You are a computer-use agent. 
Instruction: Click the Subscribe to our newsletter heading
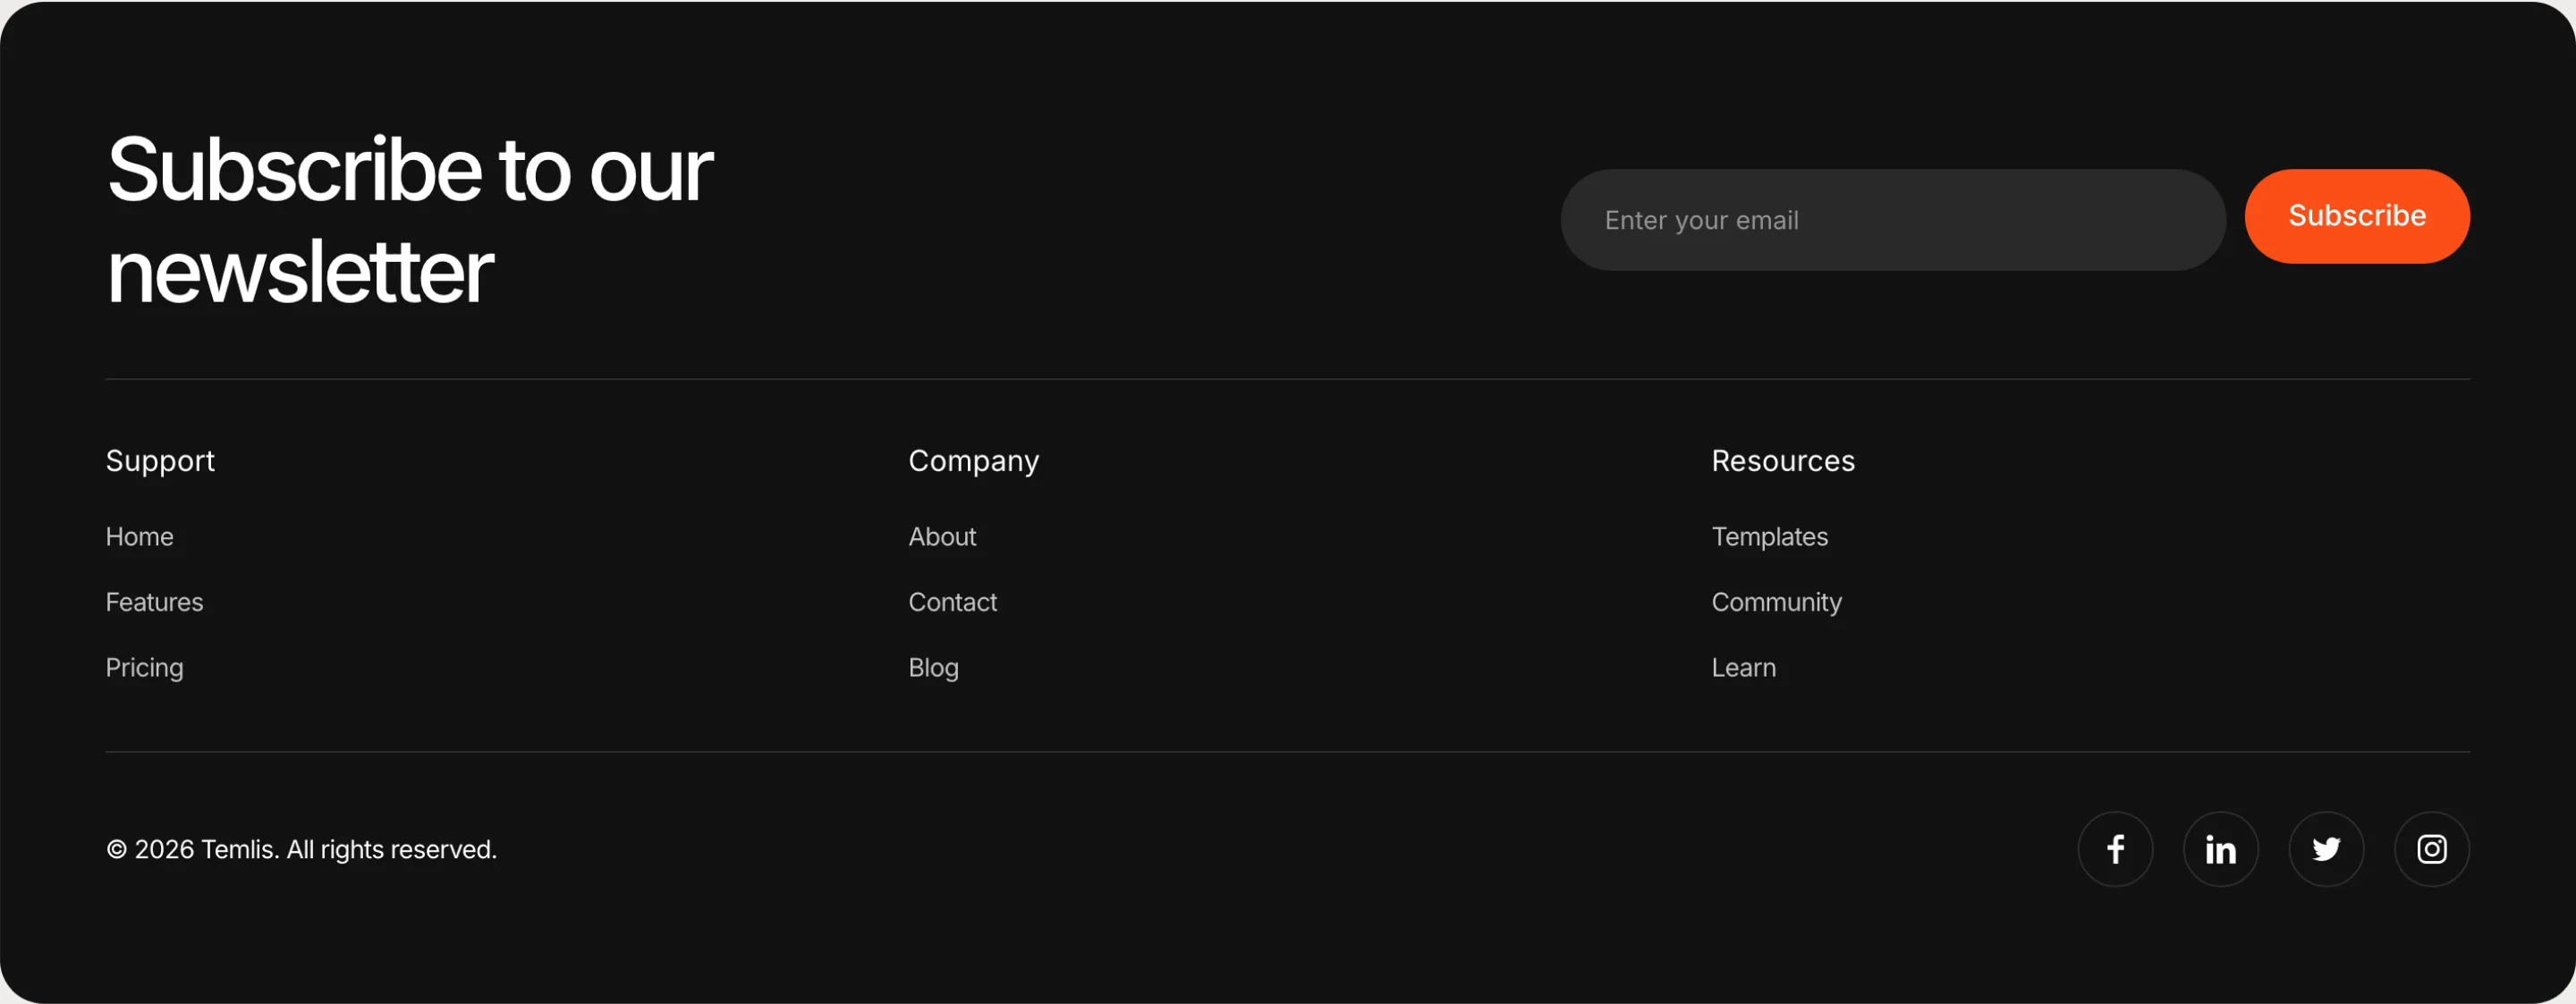410,220
